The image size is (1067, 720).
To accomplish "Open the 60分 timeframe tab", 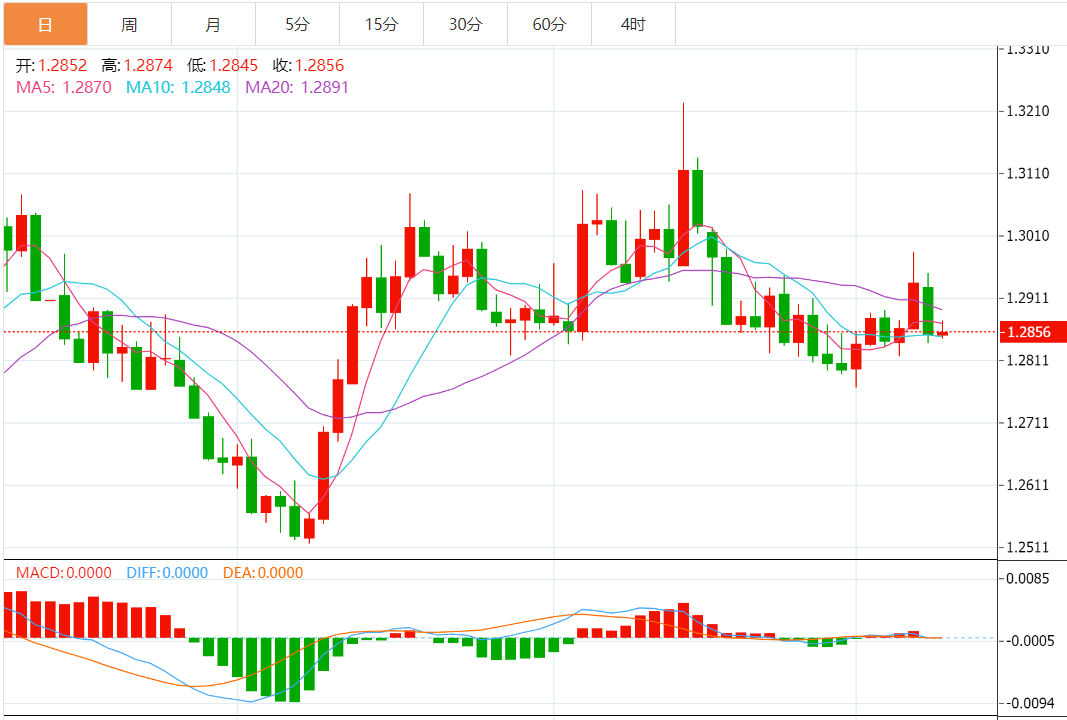I will 549,24.
